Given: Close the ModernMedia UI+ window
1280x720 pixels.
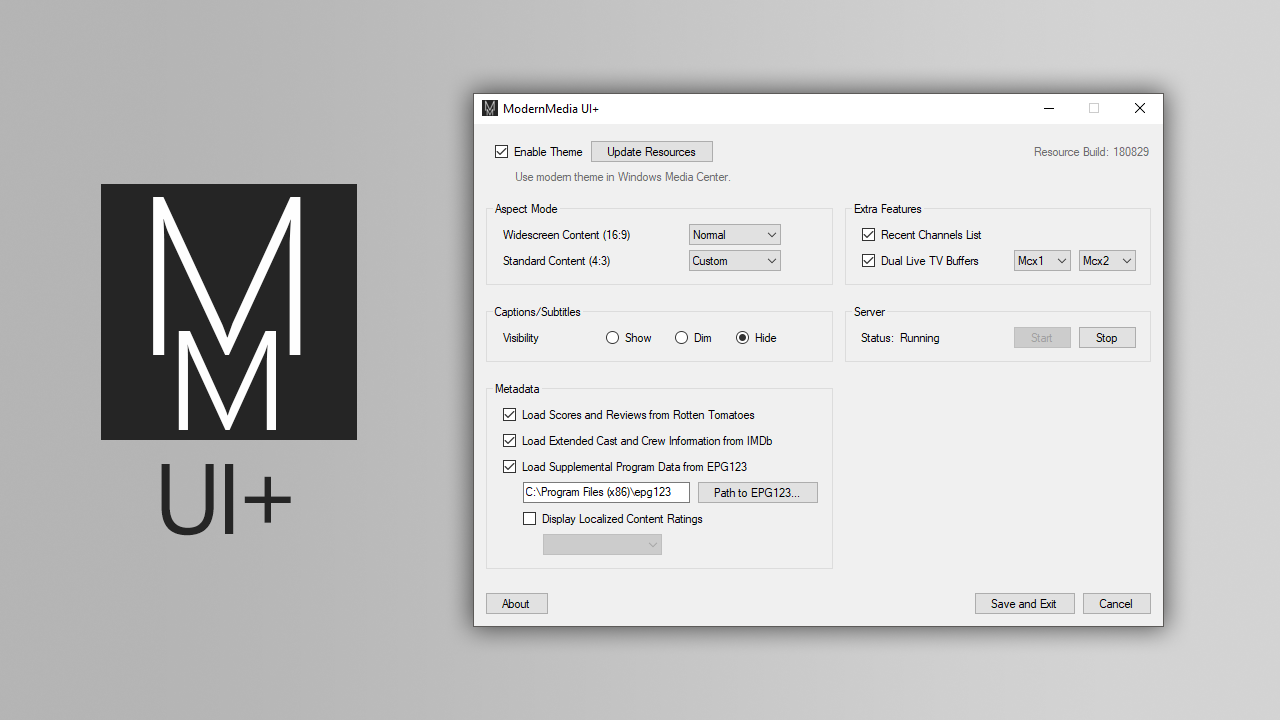Looking at the screenshot, I should tap(1139, 108).
